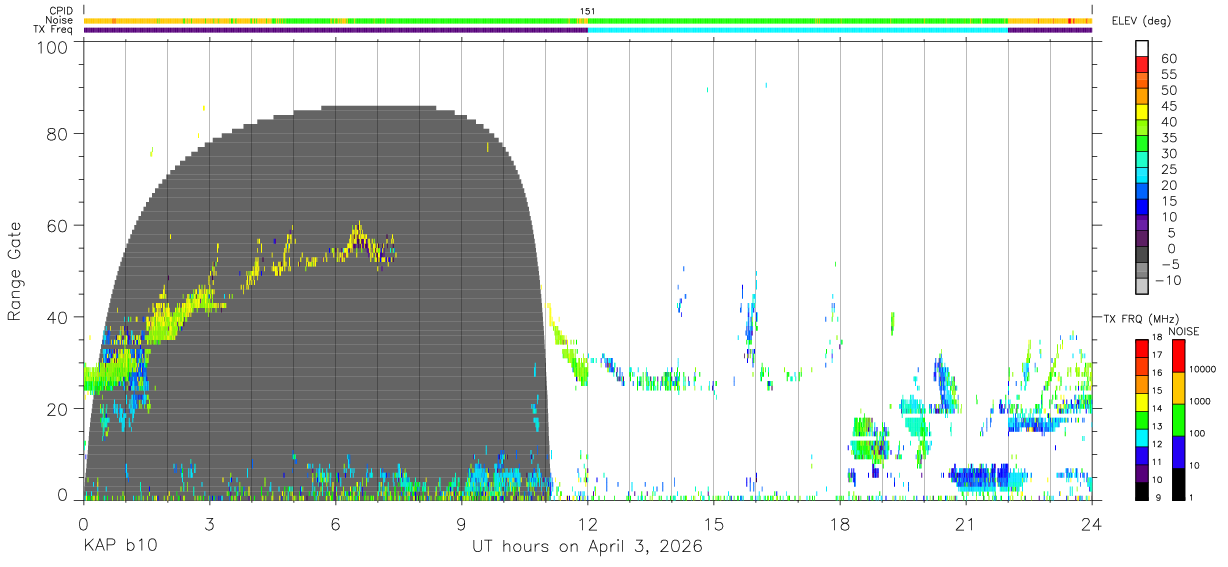Click the 1000 label on the NOISE scale
Viewport: 1228px width, 567px height.
1202,401
